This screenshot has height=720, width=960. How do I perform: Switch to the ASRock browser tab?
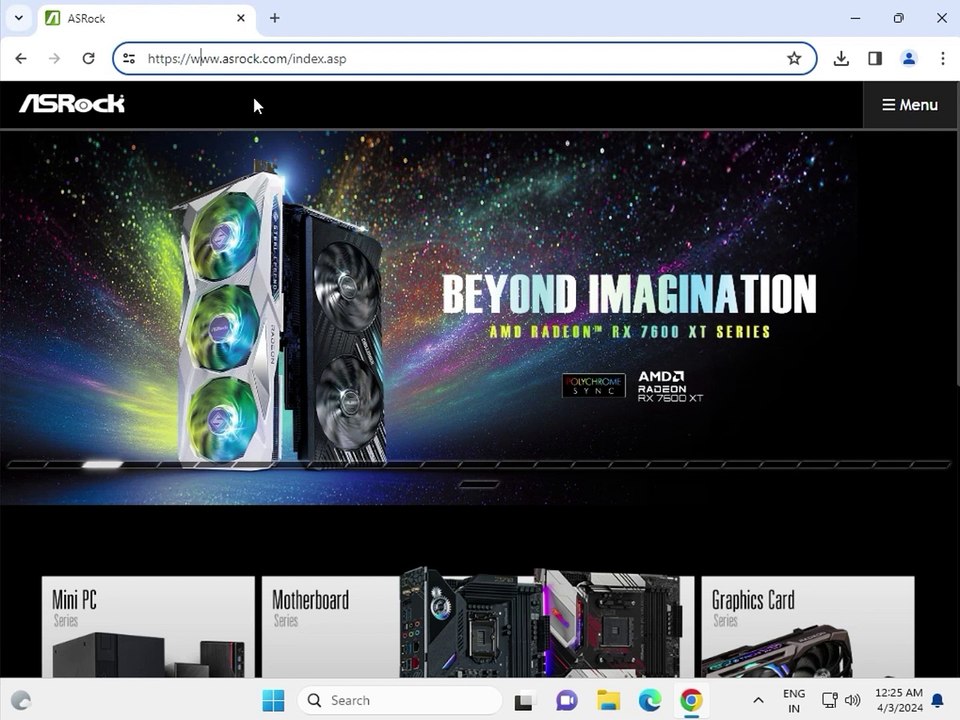[147, 18]
